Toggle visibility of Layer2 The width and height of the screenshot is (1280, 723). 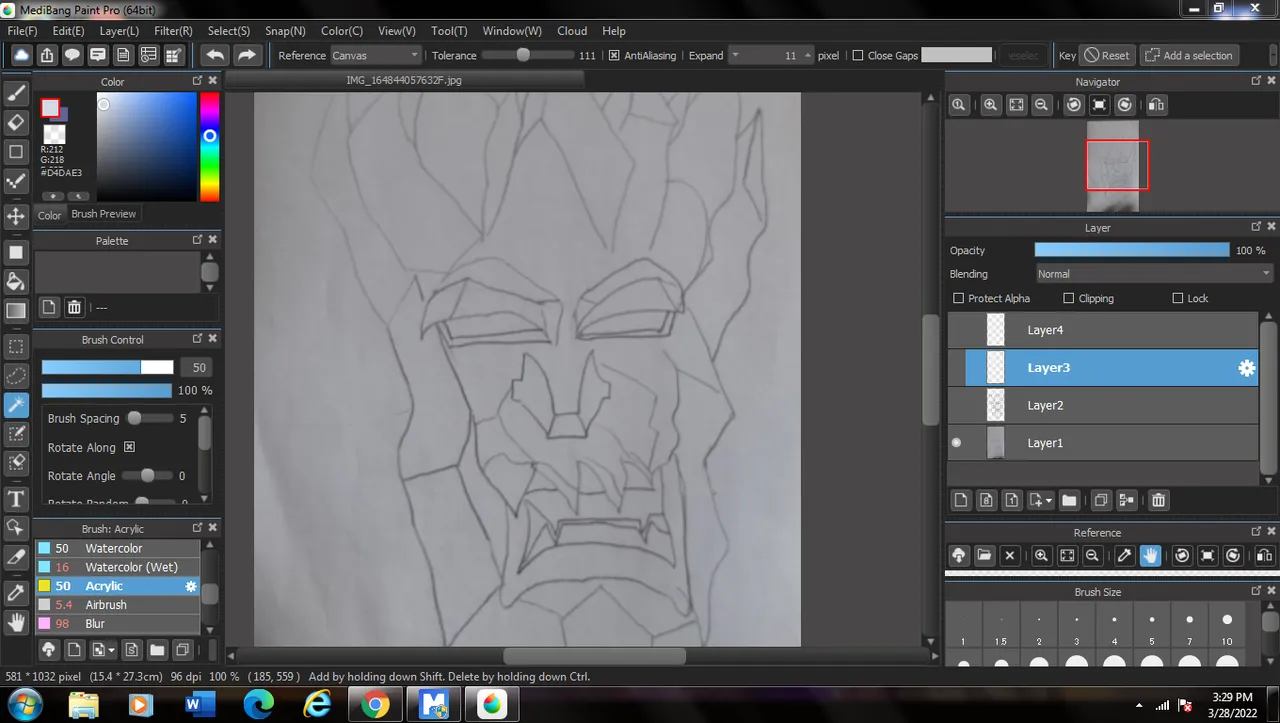point(956,405)
